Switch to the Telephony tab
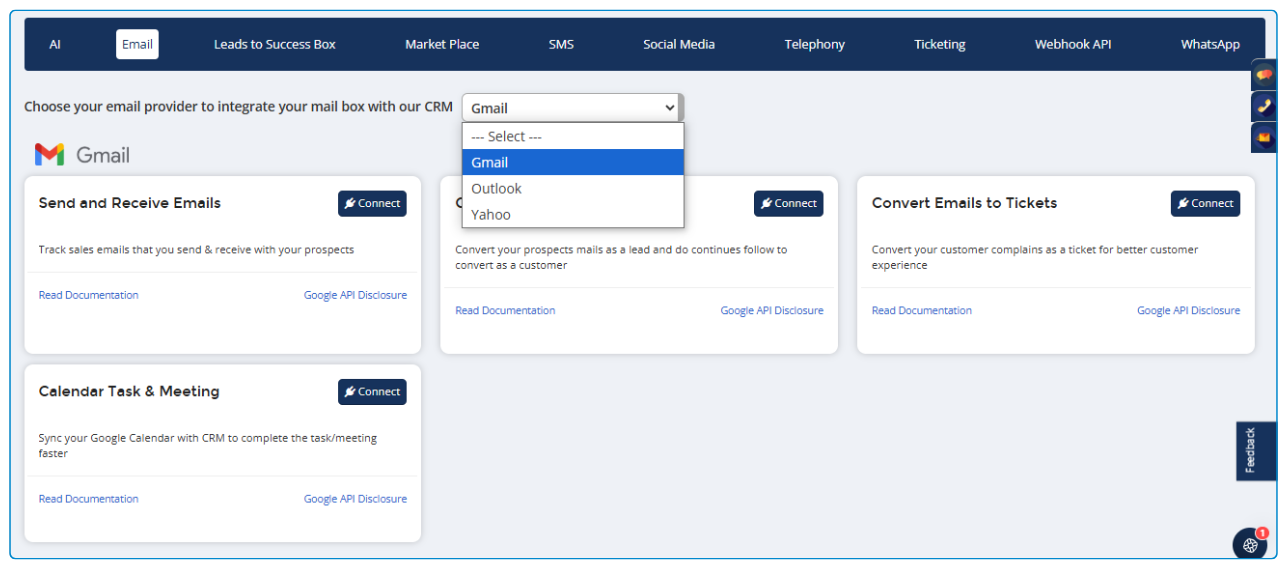1287x569 pixels. (815, 44)
